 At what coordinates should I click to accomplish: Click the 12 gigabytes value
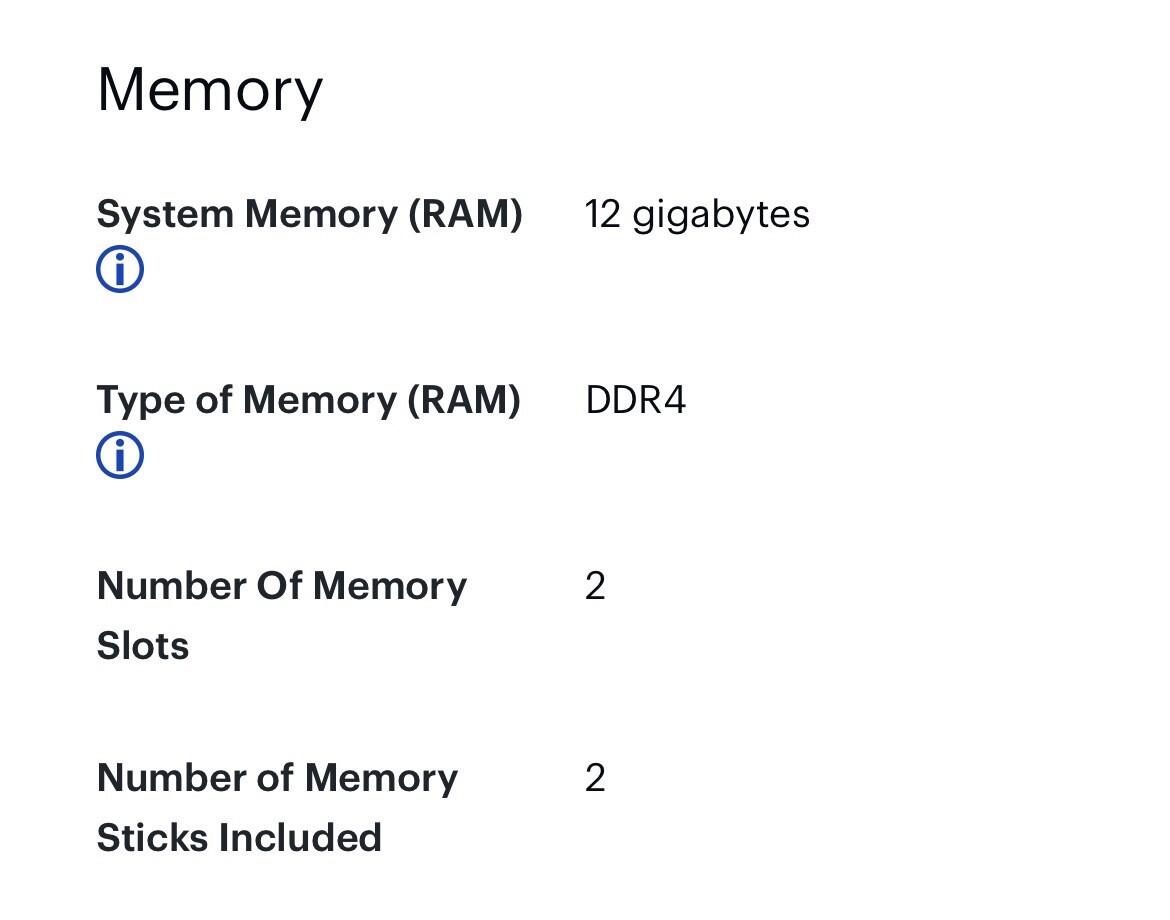[697, 216]
